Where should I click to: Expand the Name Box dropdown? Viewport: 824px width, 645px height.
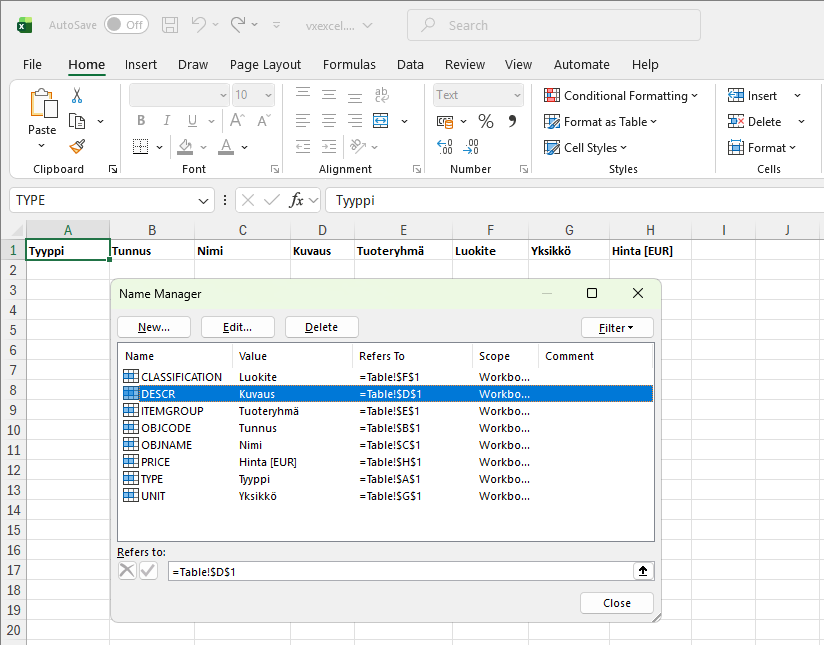click(x=203, y=201)
